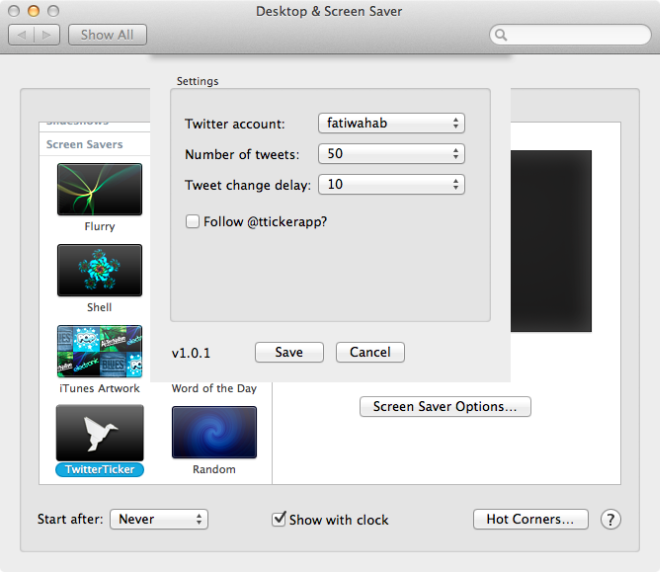Expand the Number of tweets dropdown

pyautogui.click(x=391, y=154)
